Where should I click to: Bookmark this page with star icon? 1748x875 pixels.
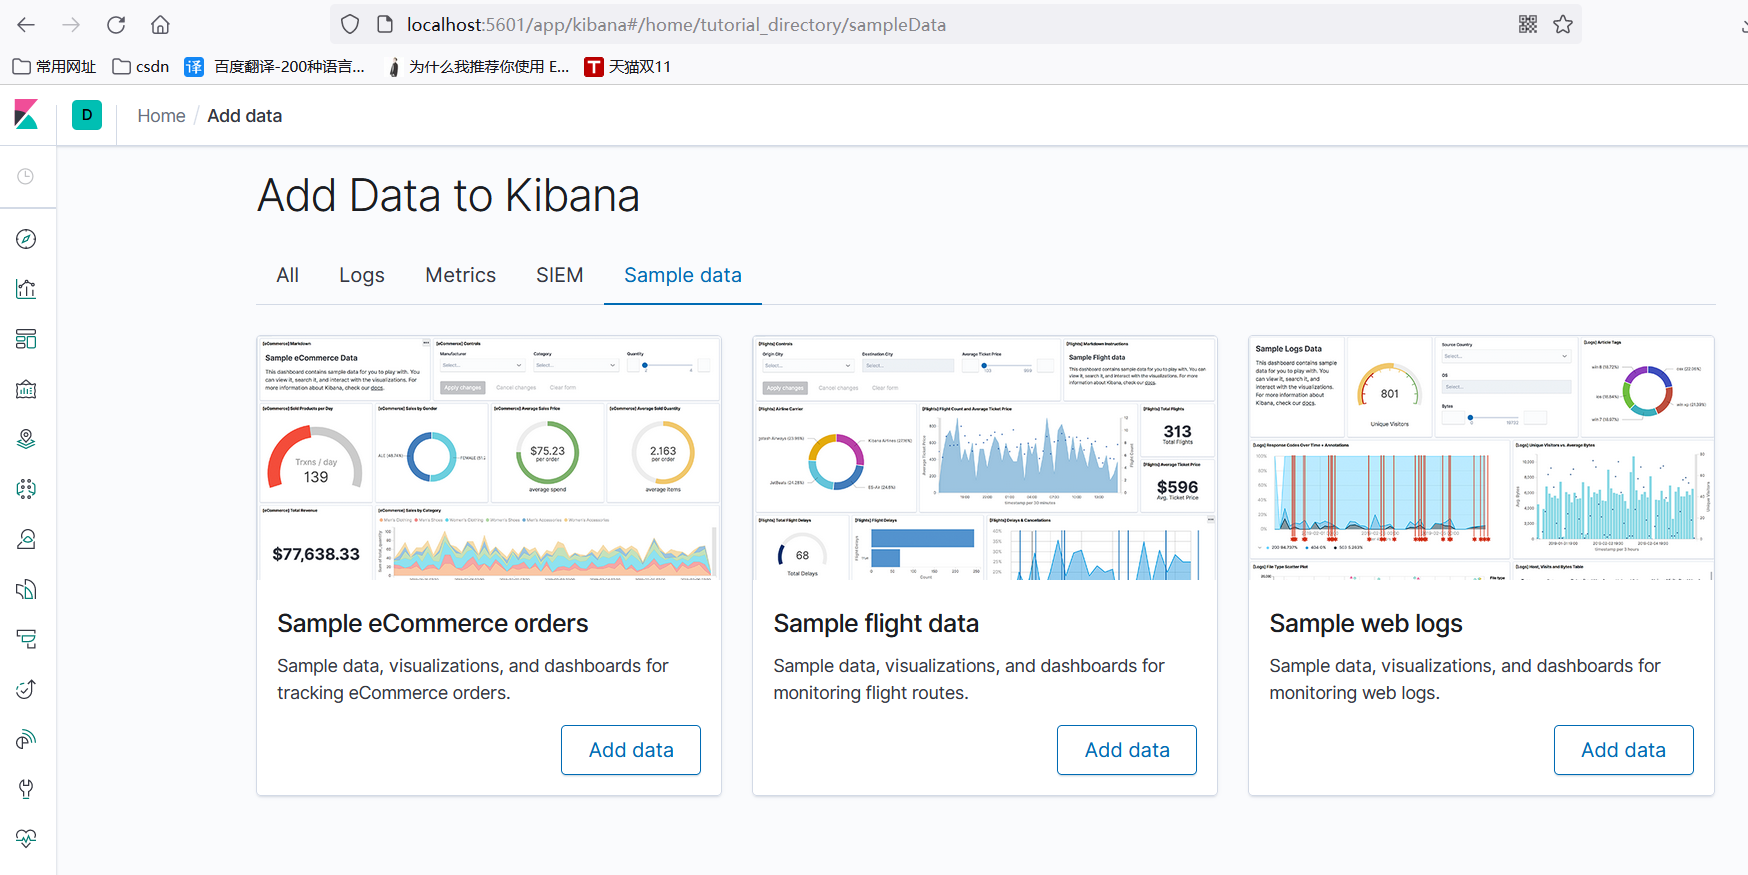(x=1563, y=25)
